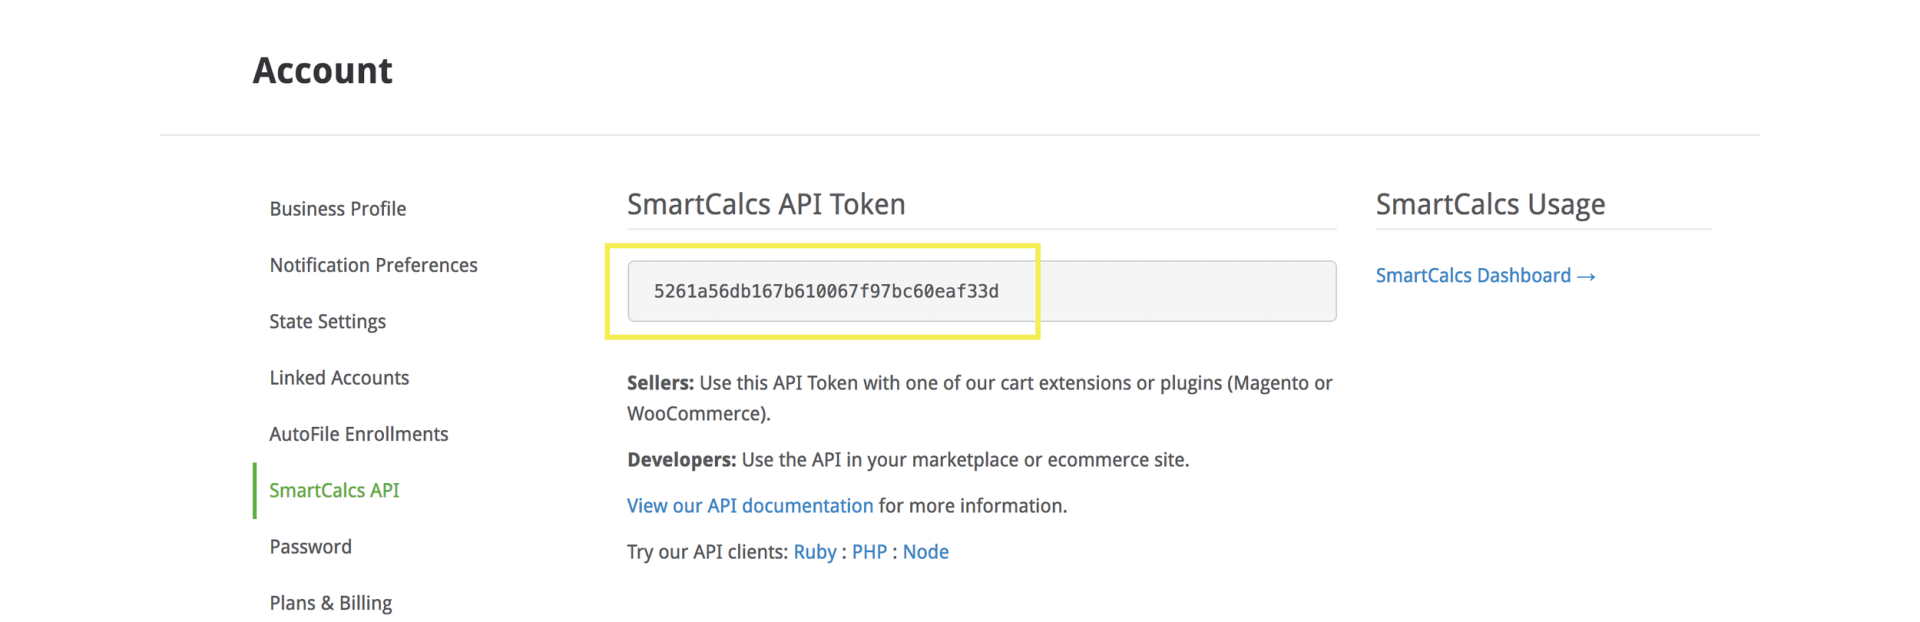
Task: Open the Ruby API client link
Action: pos(814,552)
